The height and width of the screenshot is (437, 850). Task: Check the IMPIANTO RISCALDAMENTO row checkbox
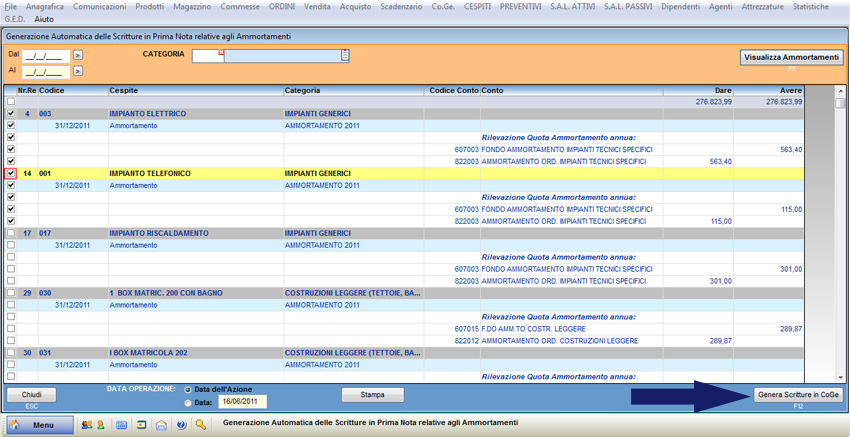(11, 233)
